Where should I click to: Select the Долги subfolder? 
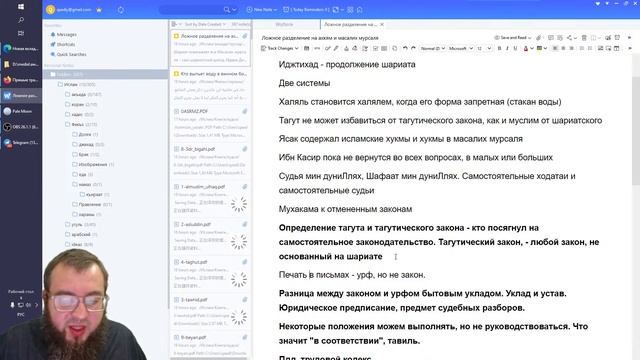tap(85, 134)
